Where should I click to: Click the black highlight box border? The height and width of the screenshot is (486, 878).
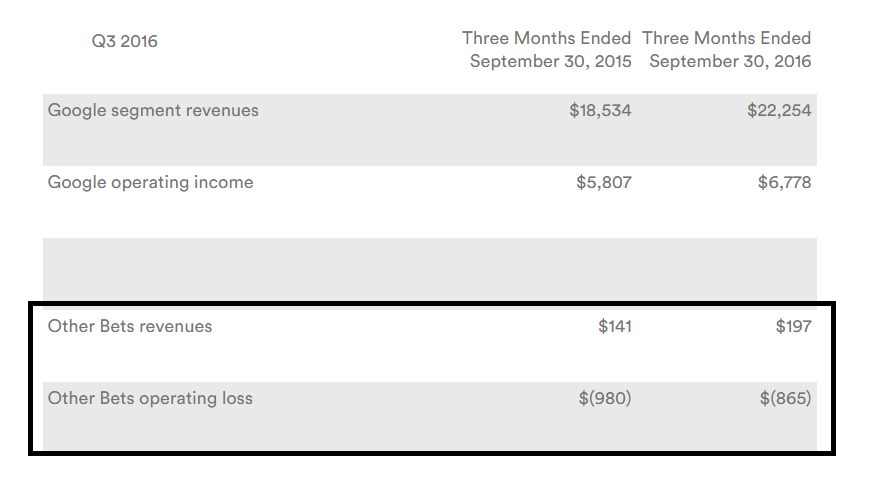pos(432,304)
